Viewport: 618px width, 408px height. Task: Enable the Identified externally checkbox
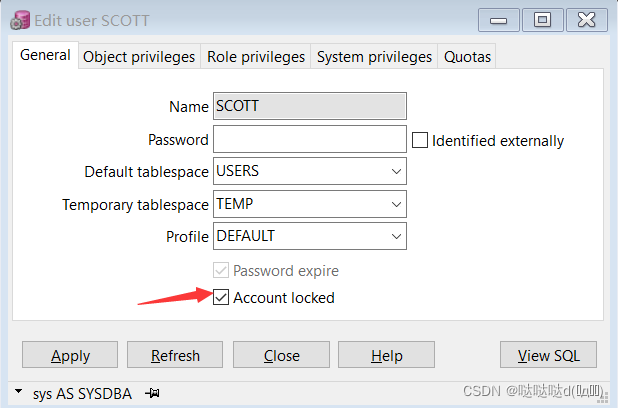click(420, 141)
